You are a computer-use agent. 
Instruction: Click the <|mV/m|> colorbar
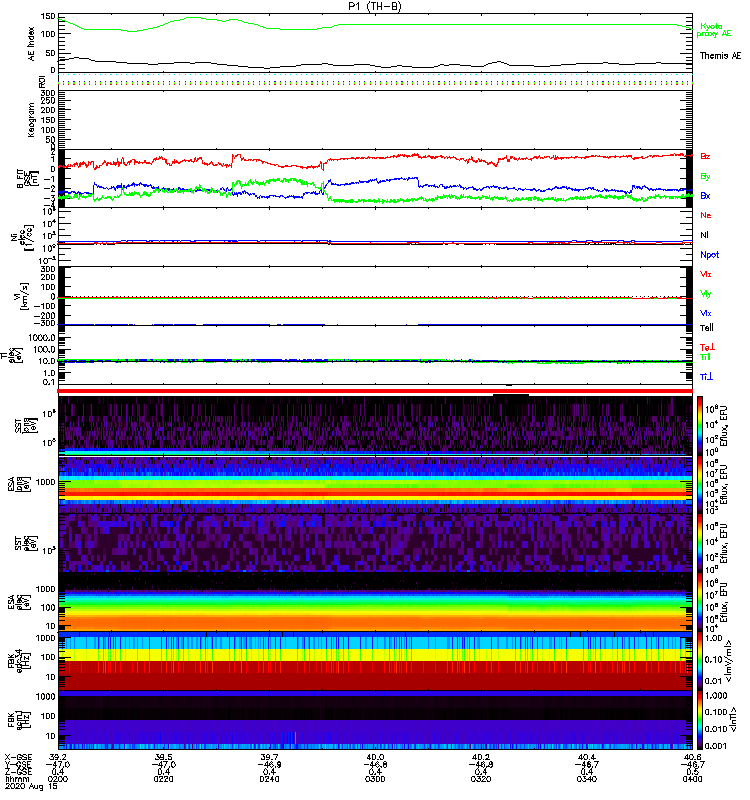click(x=699, y=661)
